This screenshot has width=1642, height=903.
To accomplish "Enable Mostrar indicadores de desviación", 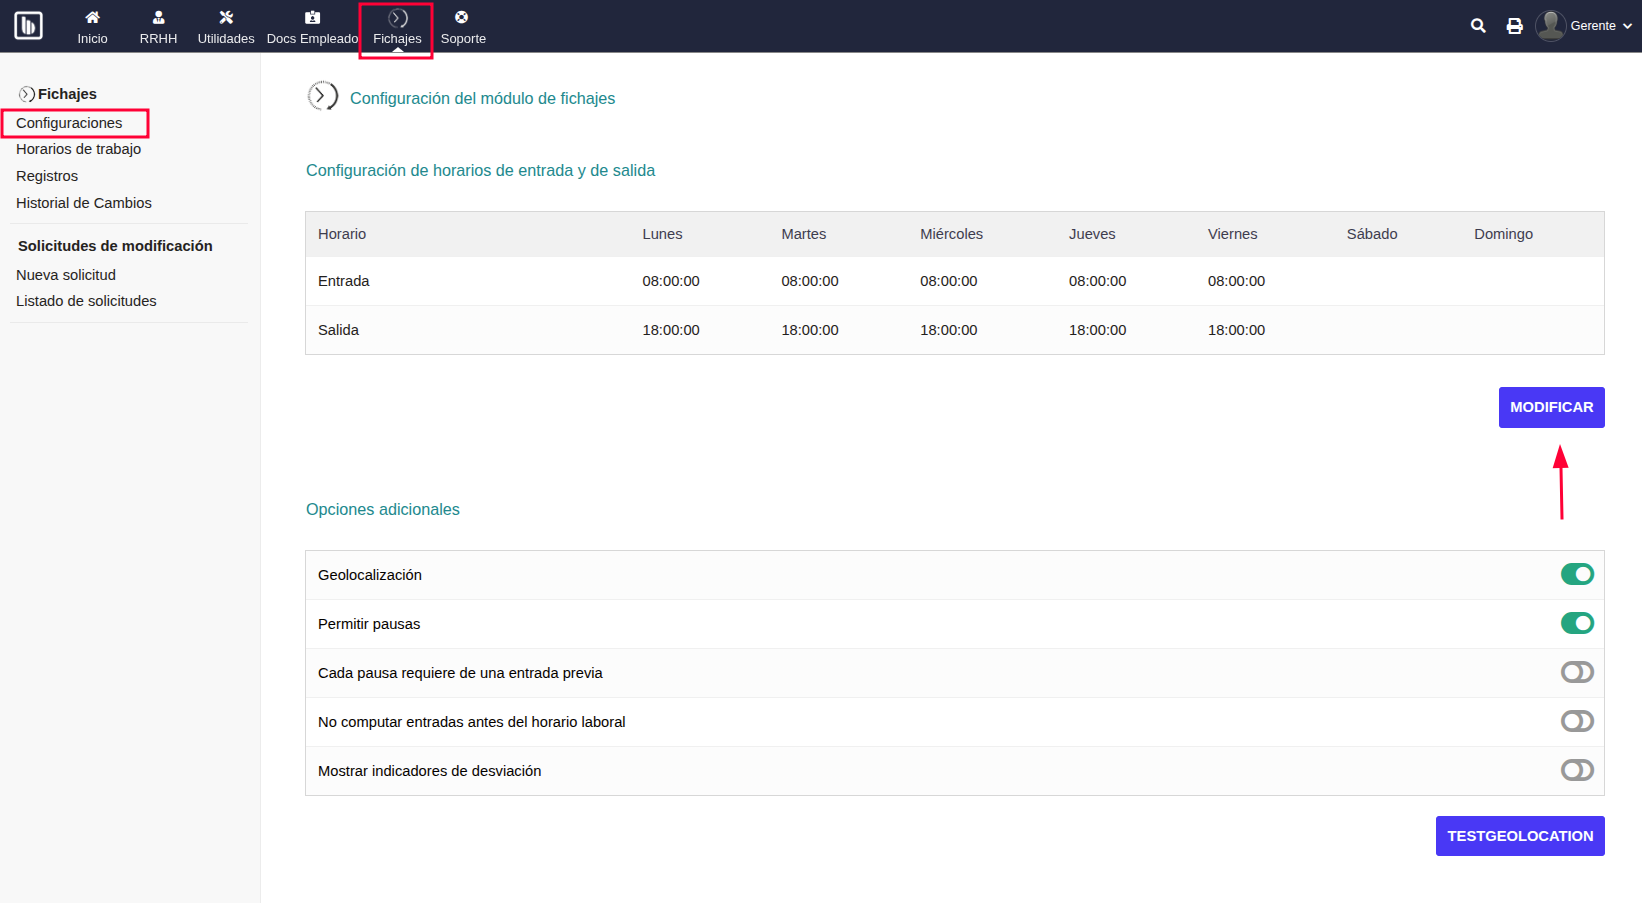I will 1577,770.
